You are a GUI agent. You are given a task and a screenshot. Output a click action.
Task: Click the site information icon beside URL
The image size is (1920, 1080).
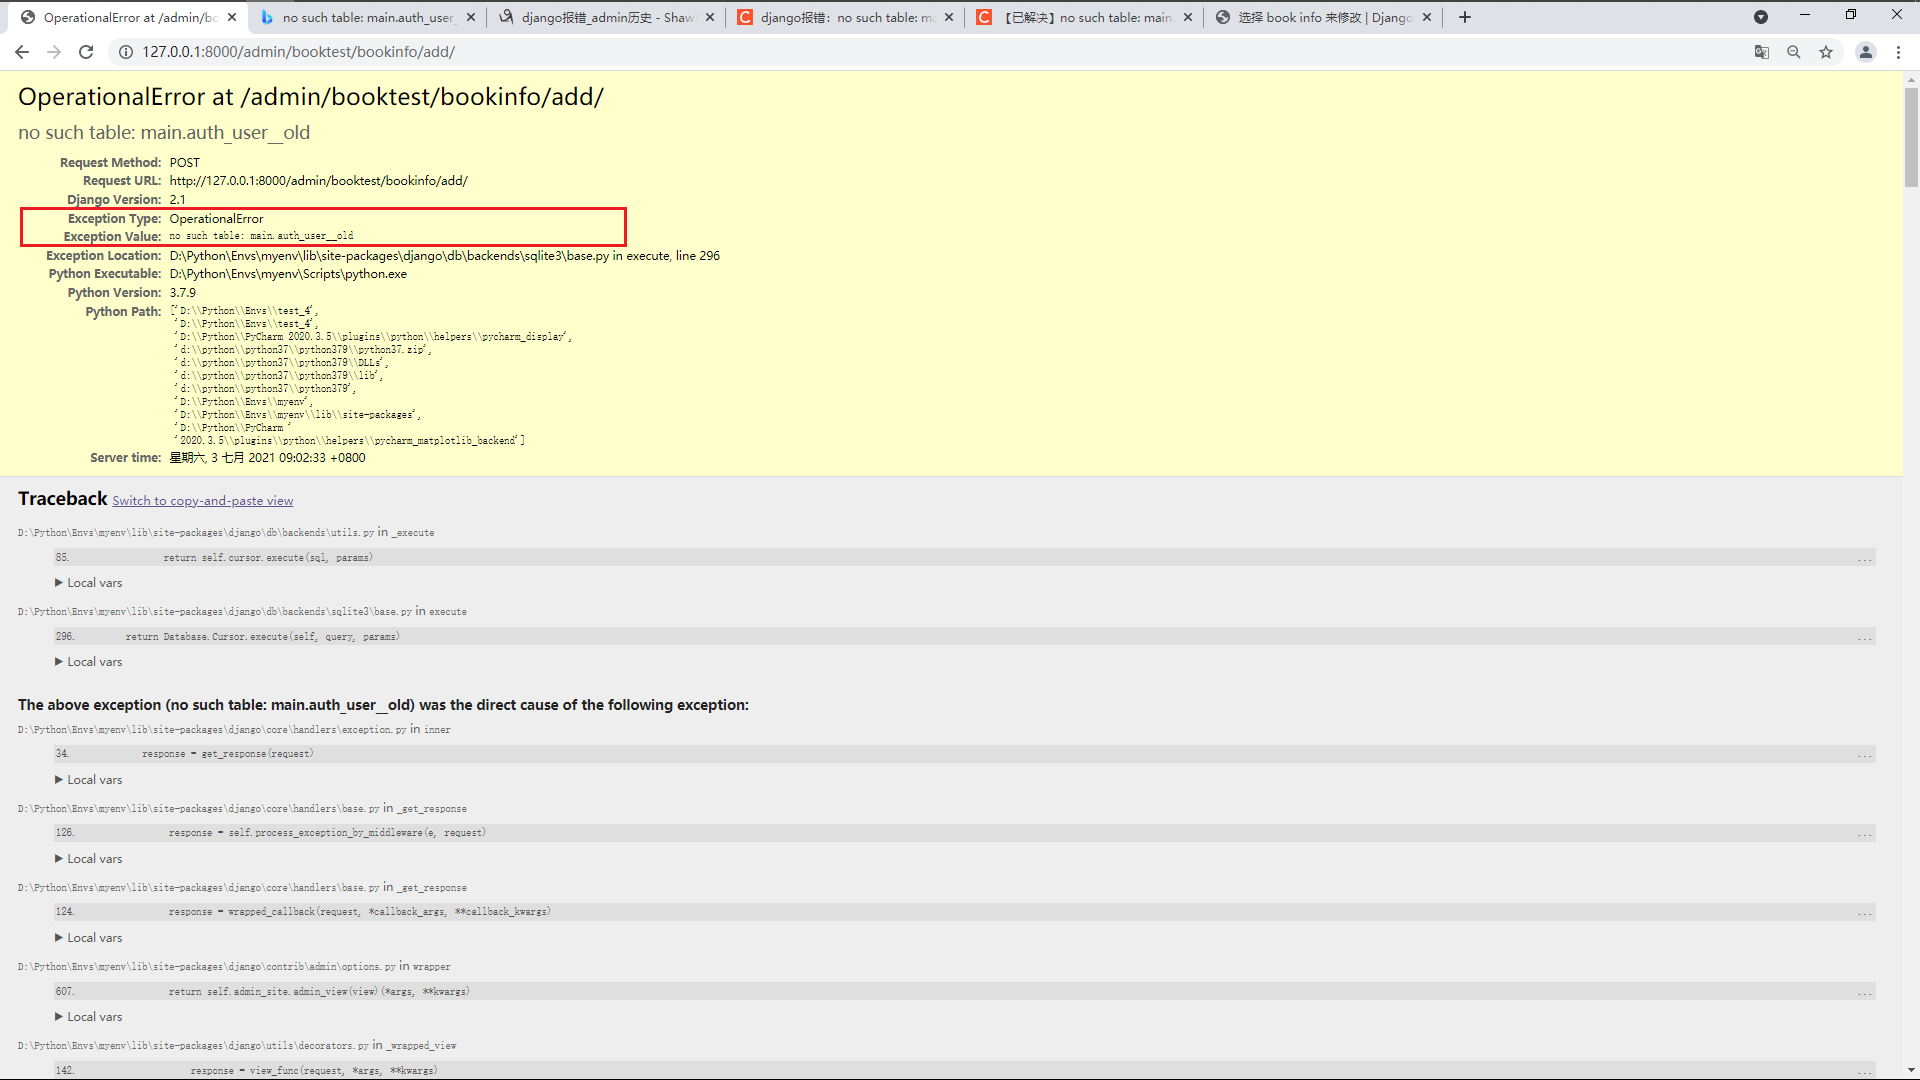click(x=126, y=52)
